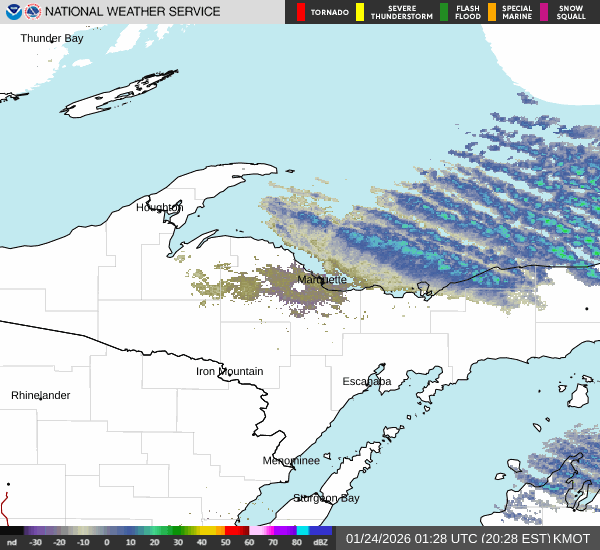Image resolution: width=600 pixels, height=550 pixels.
Task: Select the Escanaba city label
Action: (x=367, y=382)
